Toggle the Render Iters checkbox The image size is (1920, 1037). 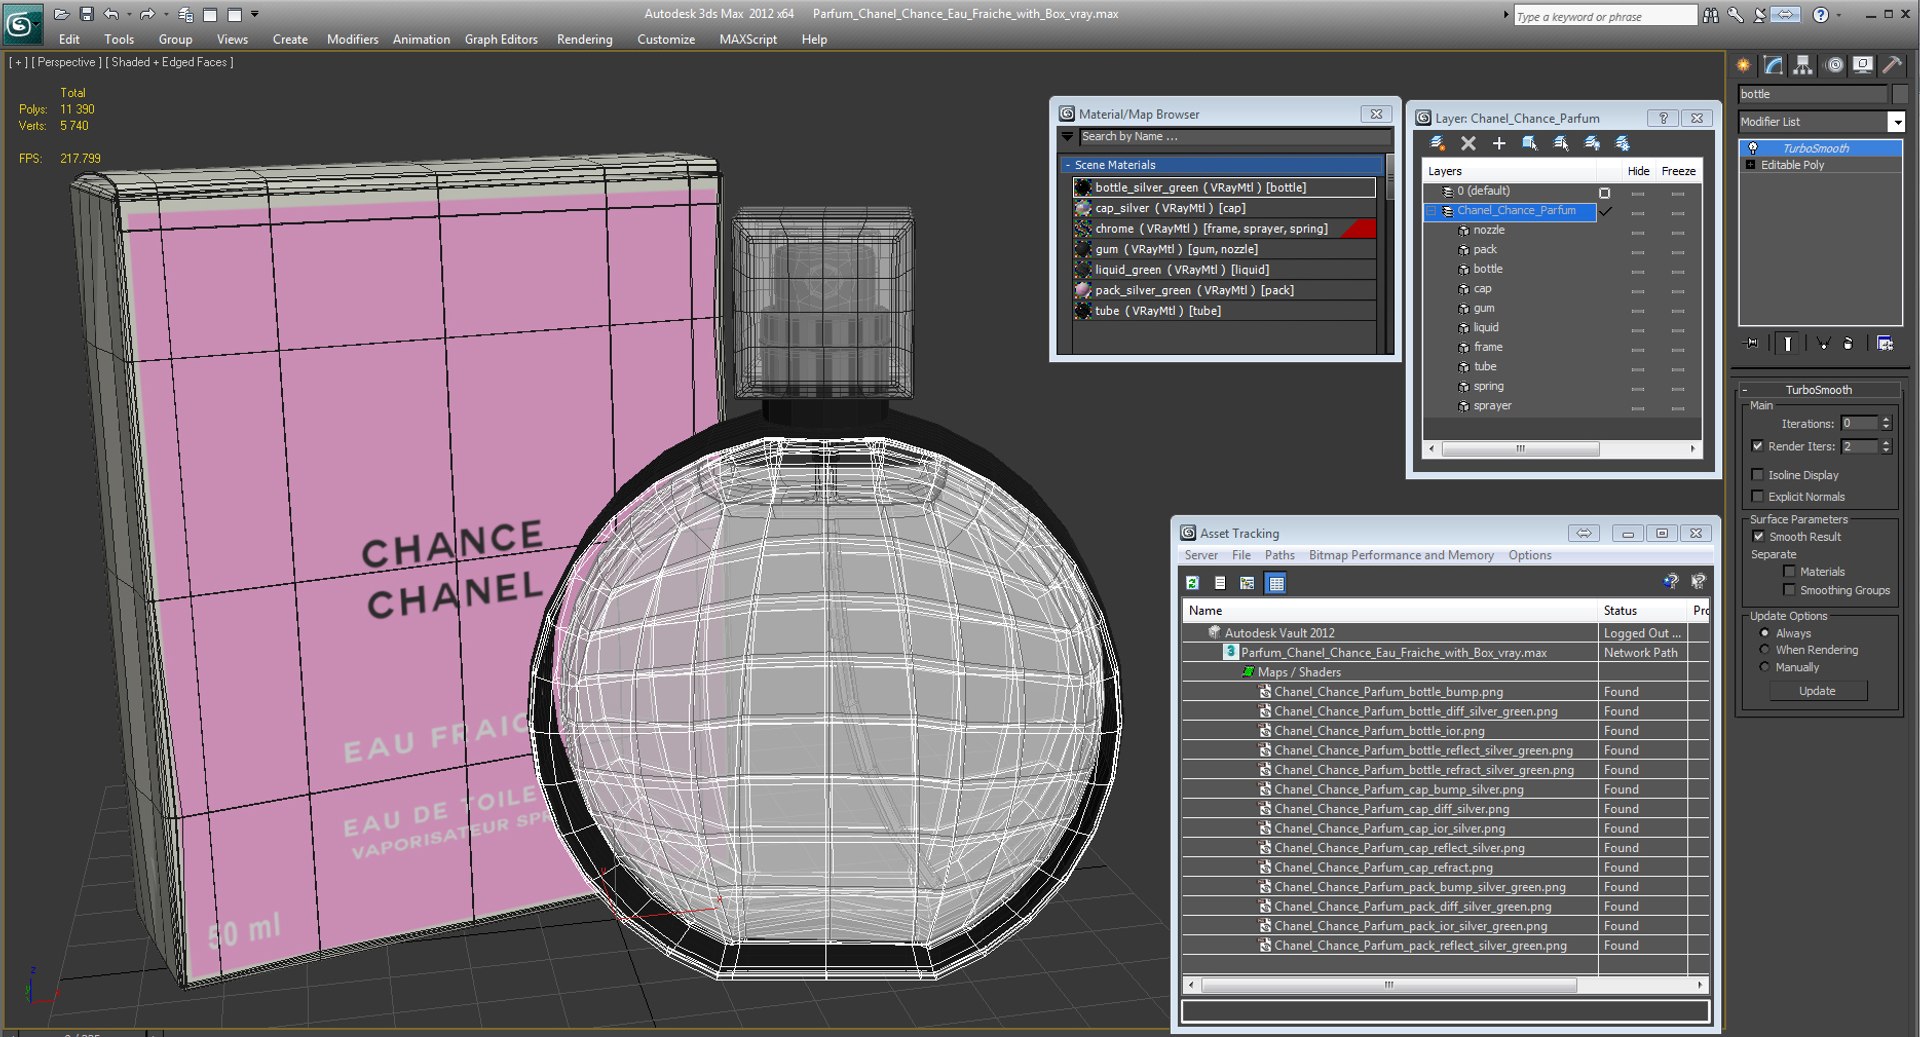pos(1757,446)
